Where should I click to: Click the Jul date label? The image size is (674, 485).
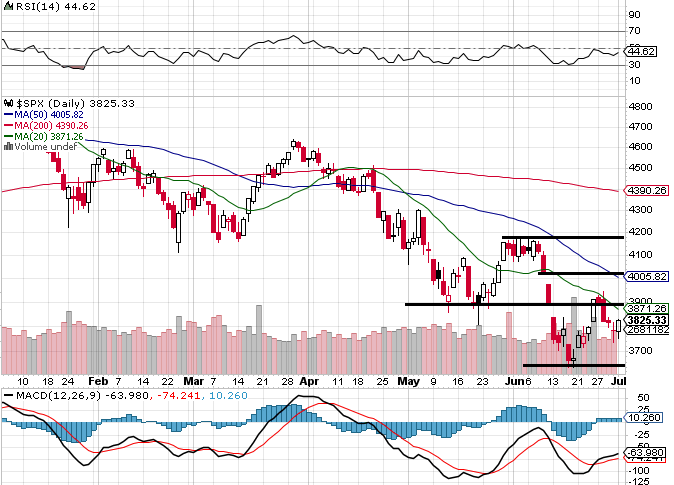point(619,381)
